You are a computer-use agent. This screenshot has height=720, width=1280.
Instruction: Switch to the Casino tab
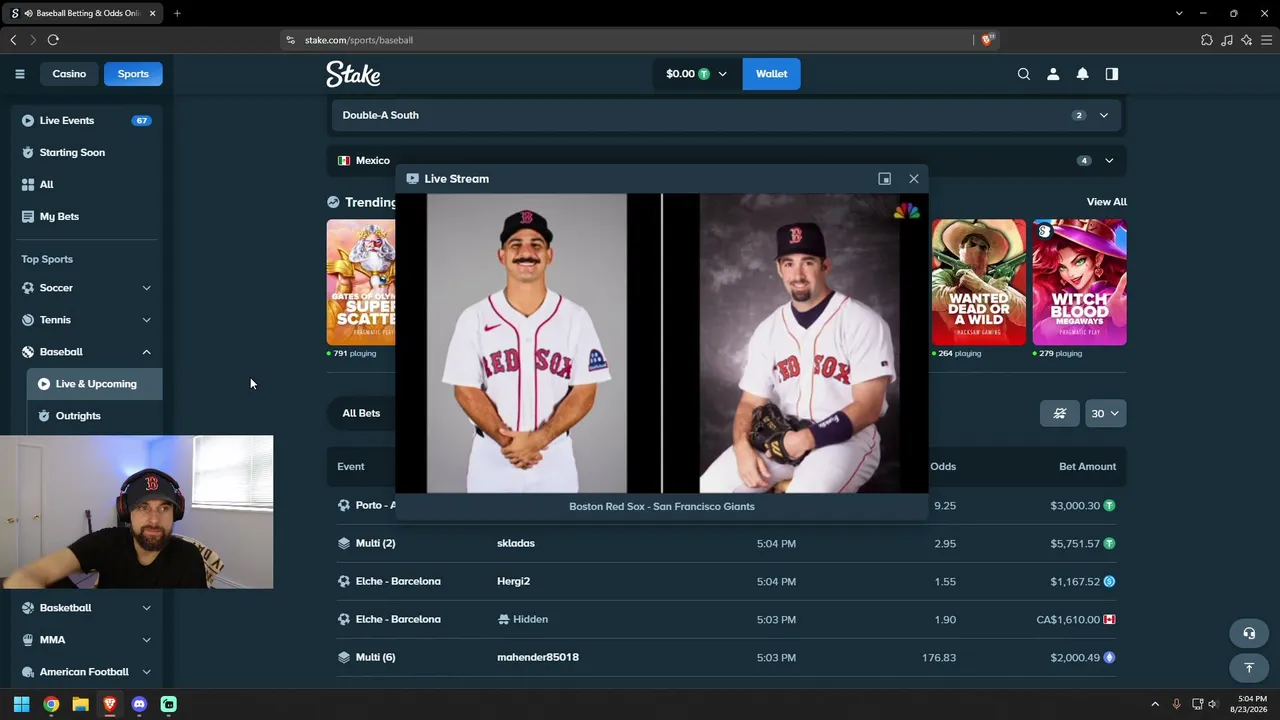pyautogui.click(x=69, y=74)
